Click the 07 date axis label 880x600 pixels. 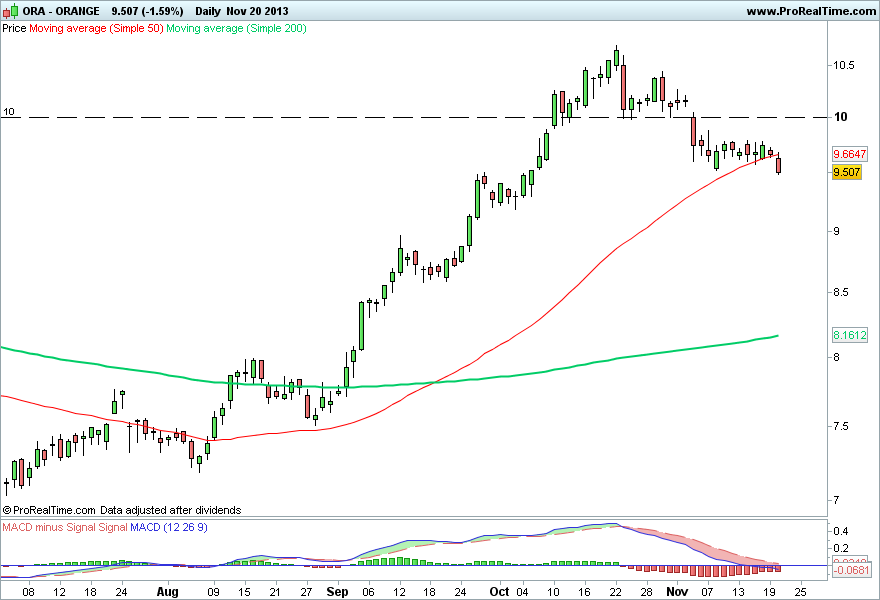707,592
